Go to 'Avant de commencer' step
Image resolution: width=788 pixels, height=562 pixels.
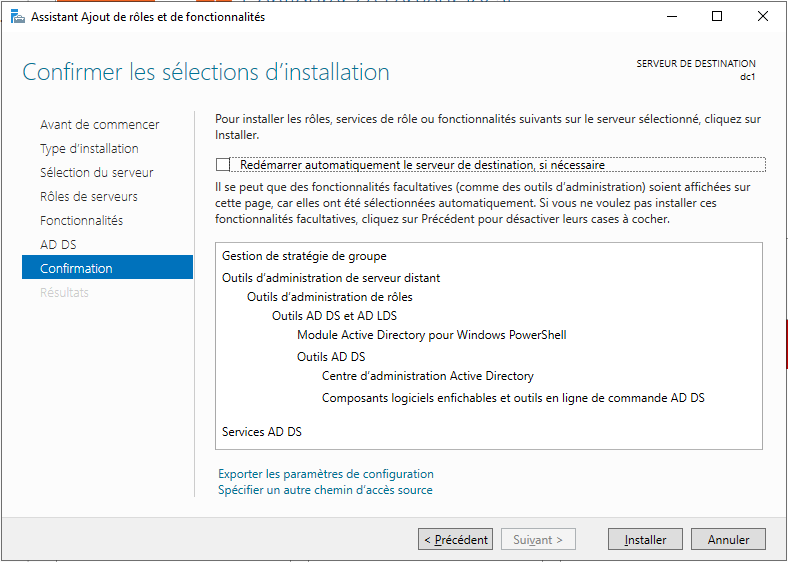coord(99,125)
